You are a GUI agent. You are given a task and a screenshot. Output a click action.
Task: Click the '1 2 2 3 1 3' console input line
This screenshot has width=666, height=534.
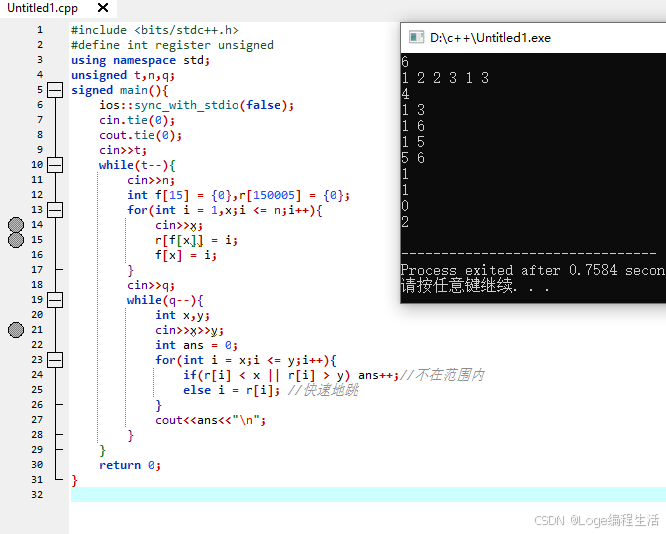coord(445,78)
